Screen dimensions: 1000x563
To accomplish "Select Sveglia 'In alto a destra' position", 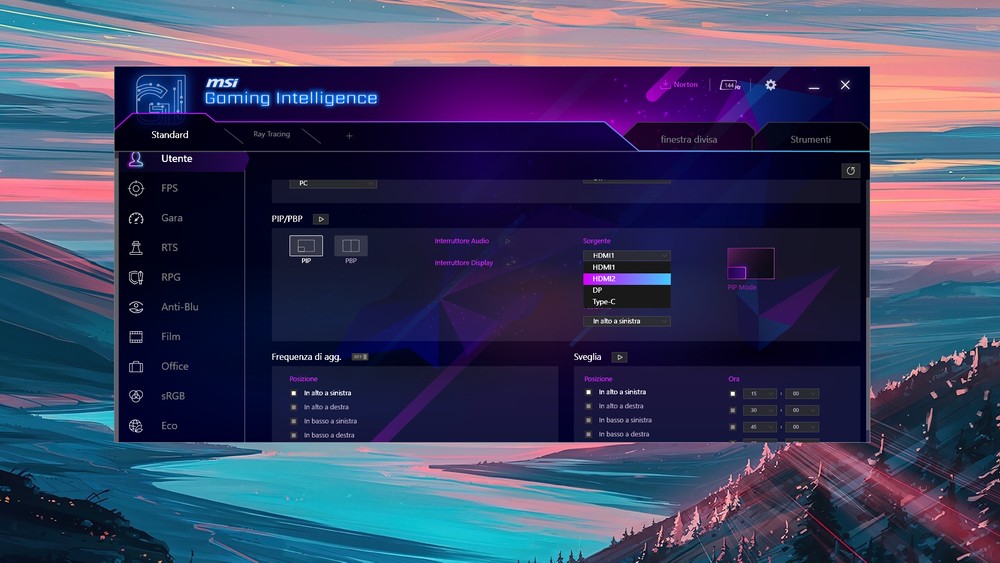I will click(615, 406).
